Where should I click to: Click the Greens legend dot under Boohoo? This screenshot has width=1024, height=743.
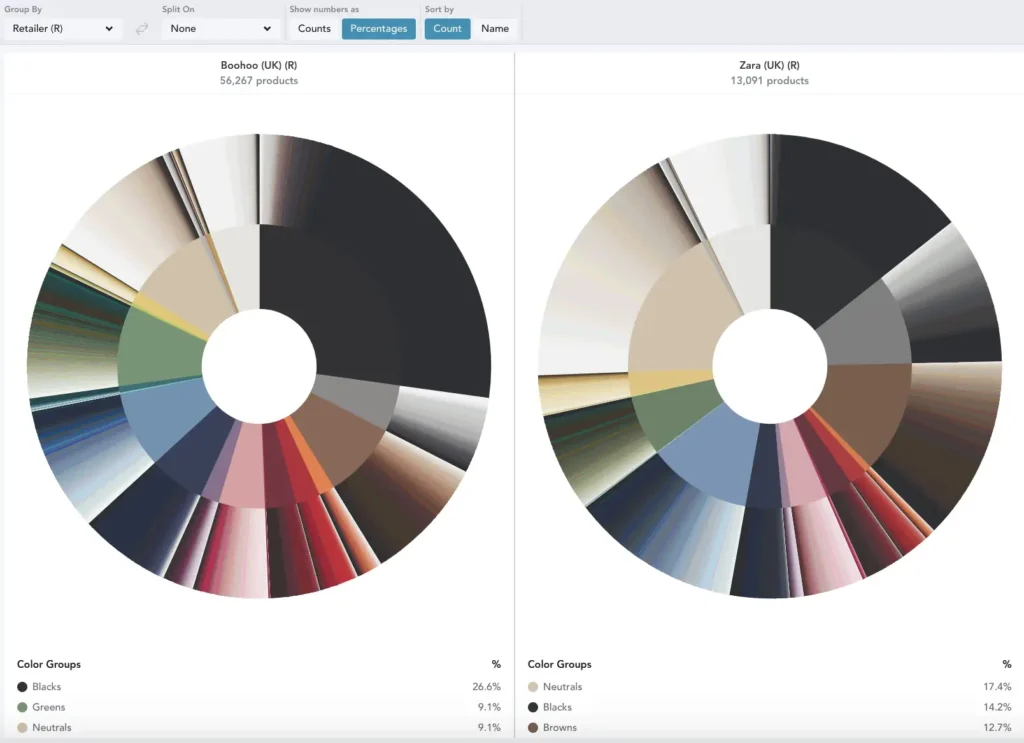click(22, 707)
